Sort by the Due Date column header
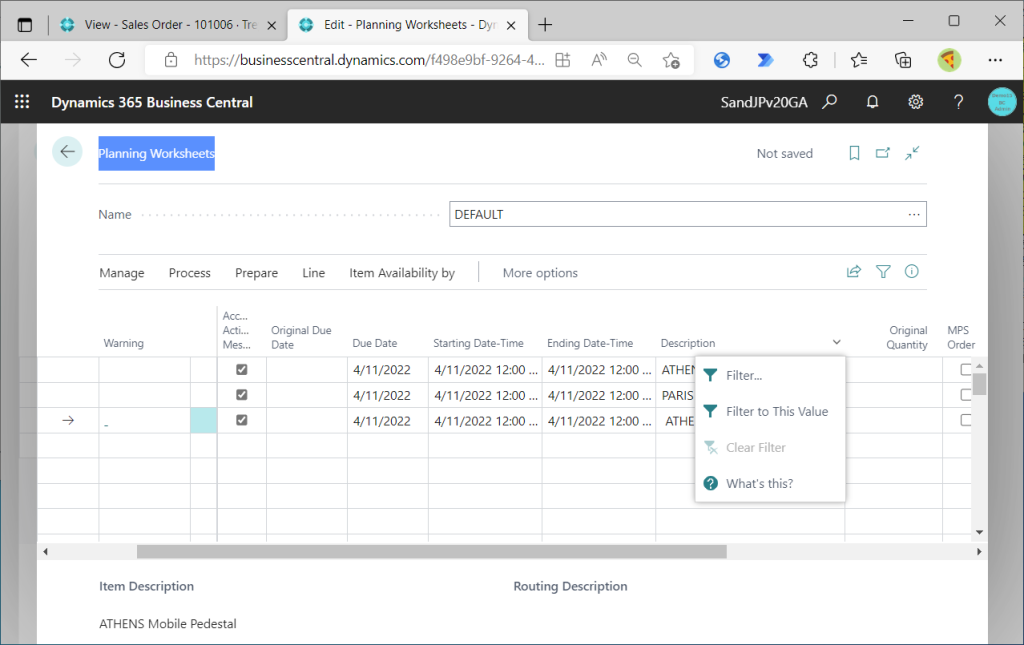The width and height of the screenshot is (1024, 645). 375,343
